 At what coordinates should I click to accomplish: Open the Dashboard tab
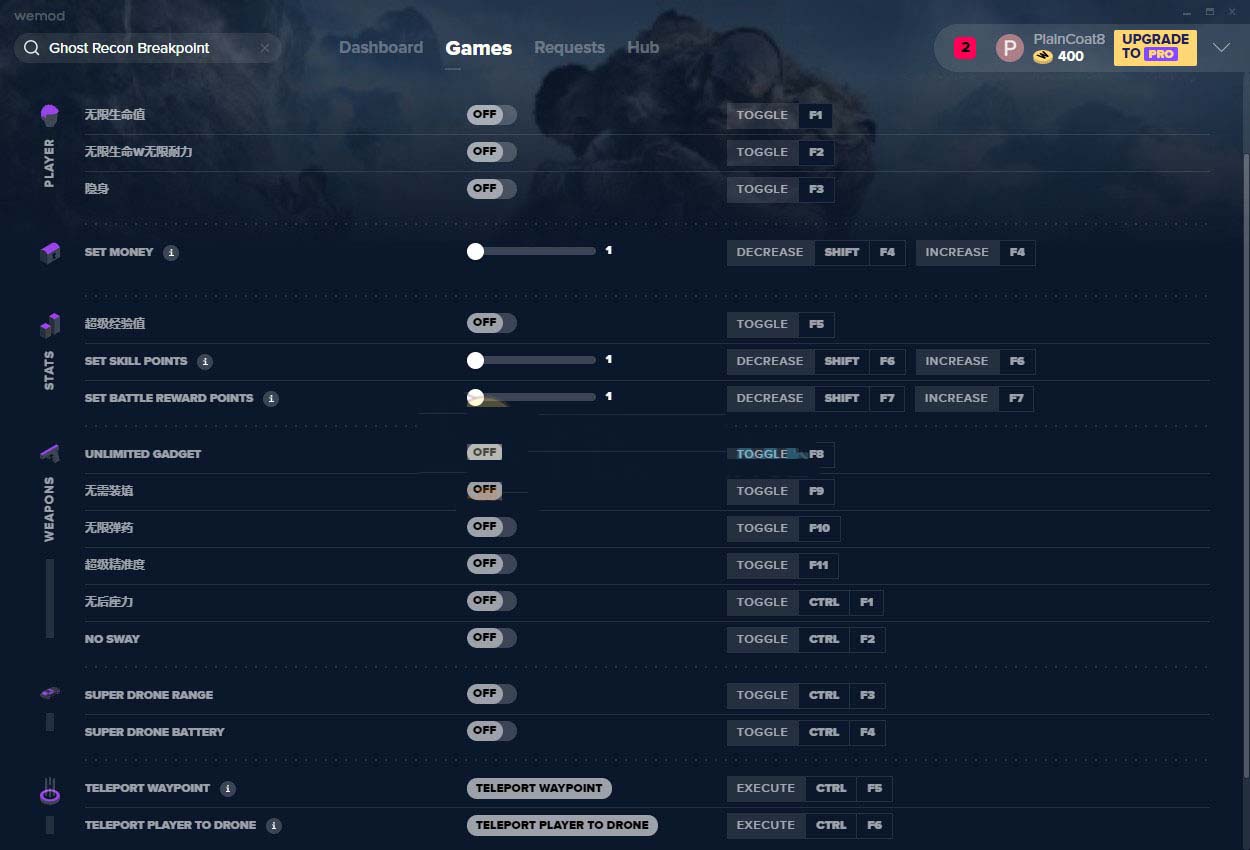pyautogui.click(x=381, y=47)
